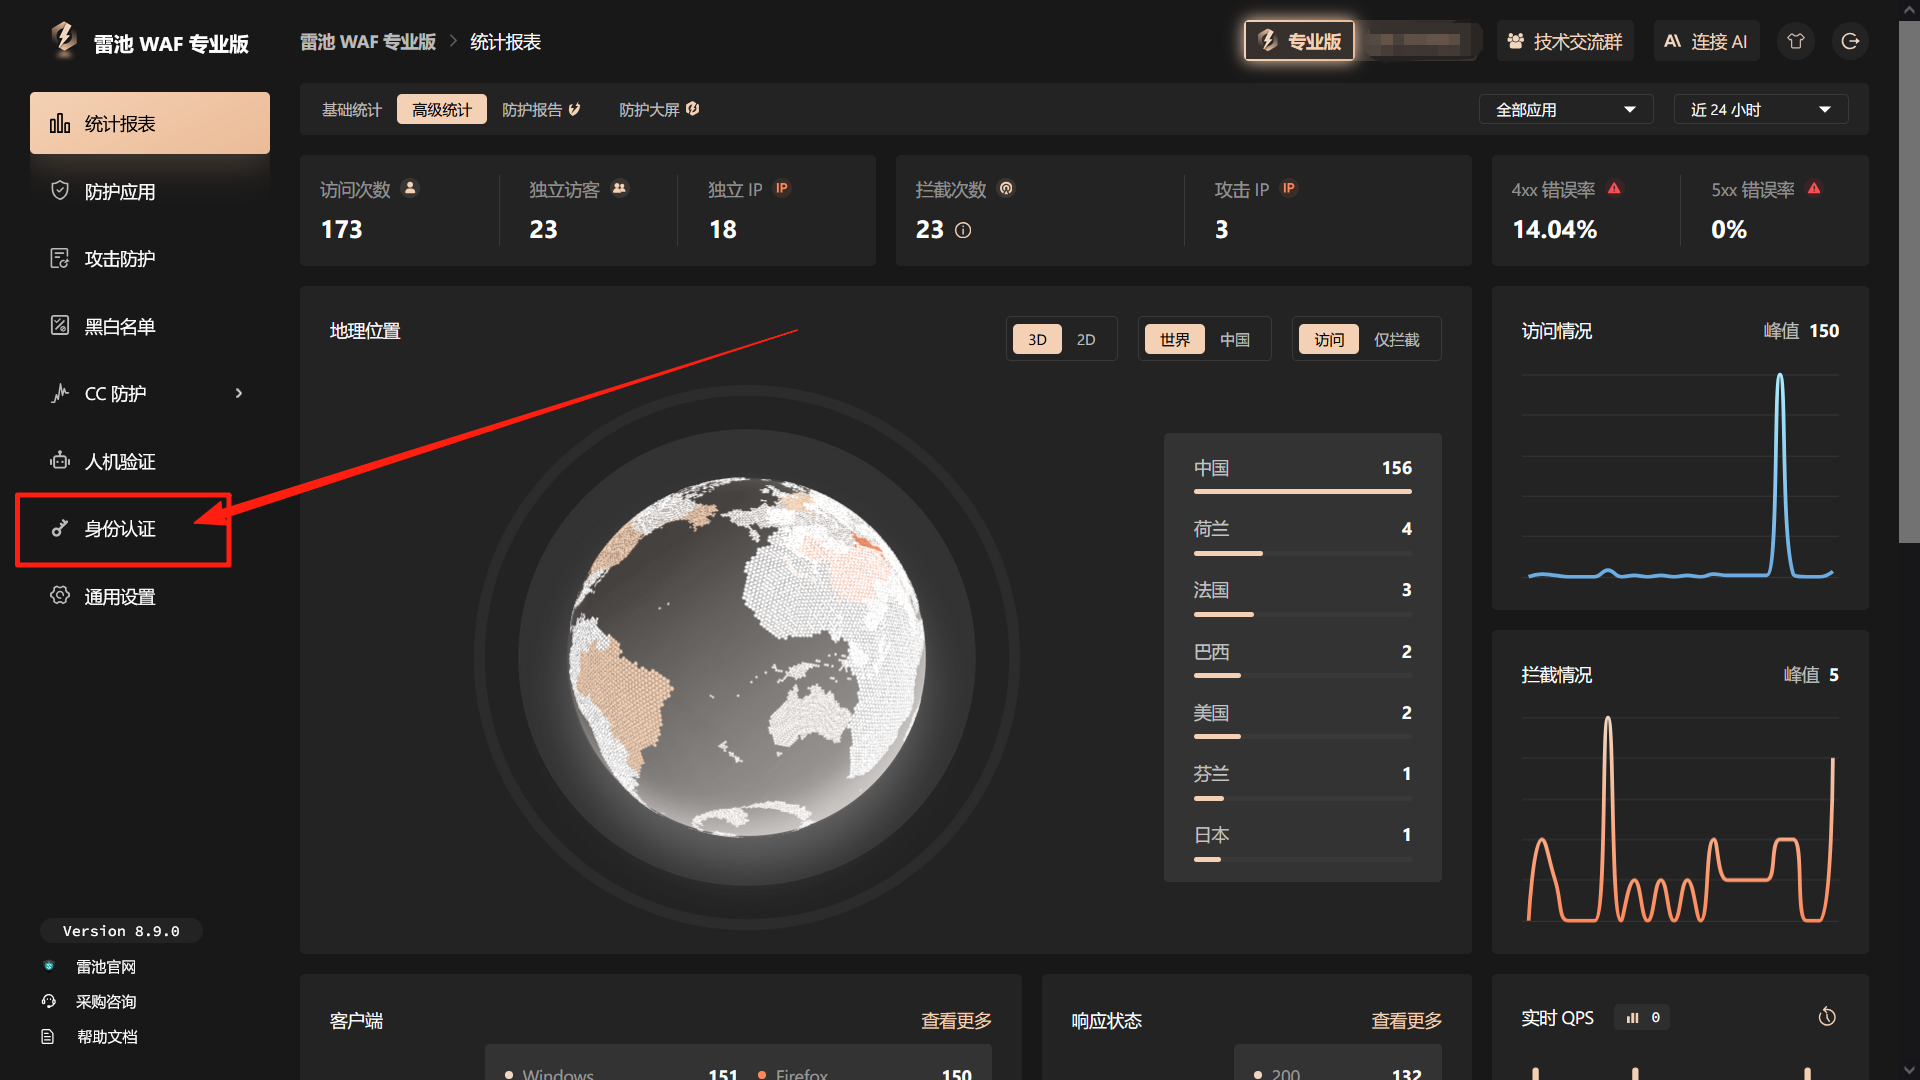This screenshot has width=1920, height=1080.
Task: Click the 法国 progress bar
Action: pos(1303,614)
